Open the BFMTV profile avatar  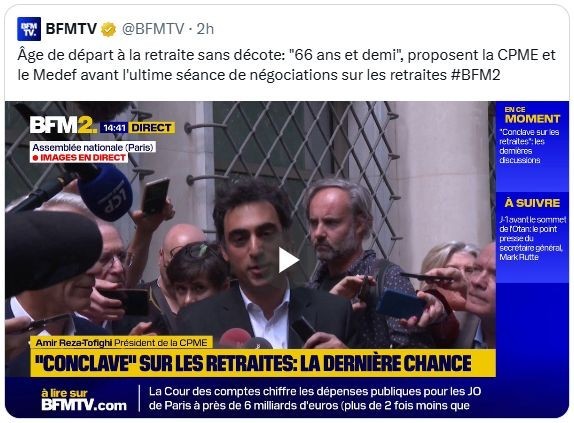(x=29, y=29)
